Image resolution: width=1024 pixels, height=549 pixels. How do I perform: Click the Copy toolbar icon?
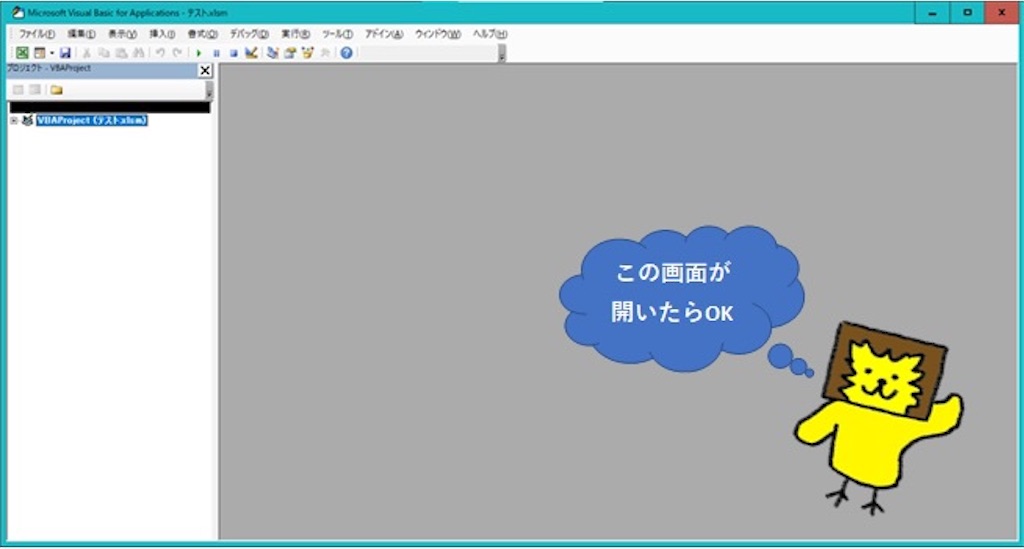pyautogui.click(x=104, y=53)
